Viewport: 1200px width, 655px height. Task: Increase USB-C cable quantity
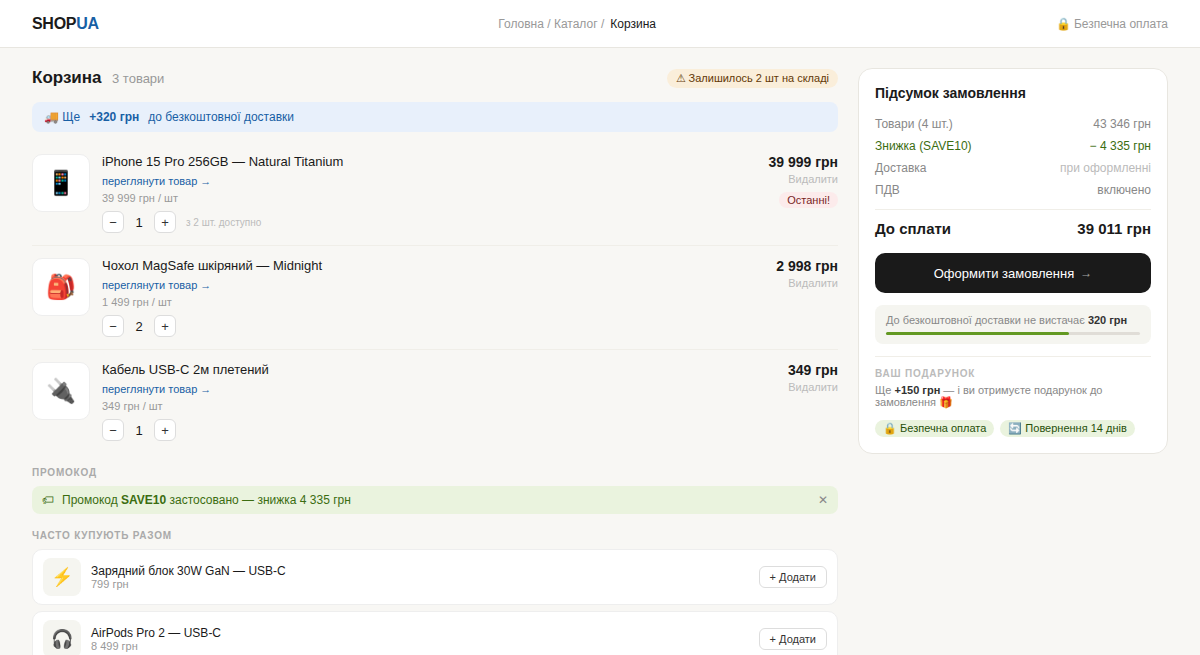[x=165, y=430]
